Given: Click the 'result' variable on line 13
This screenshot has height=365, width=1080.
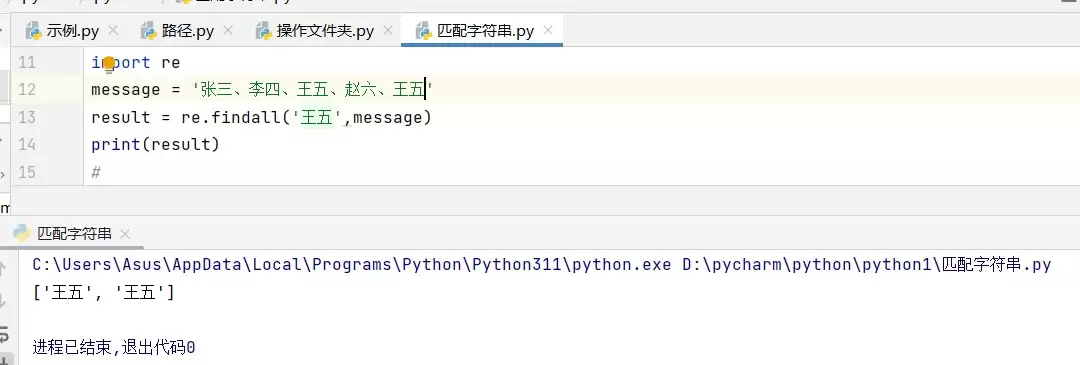Looking at the screenshot, I should pos(121,117).
